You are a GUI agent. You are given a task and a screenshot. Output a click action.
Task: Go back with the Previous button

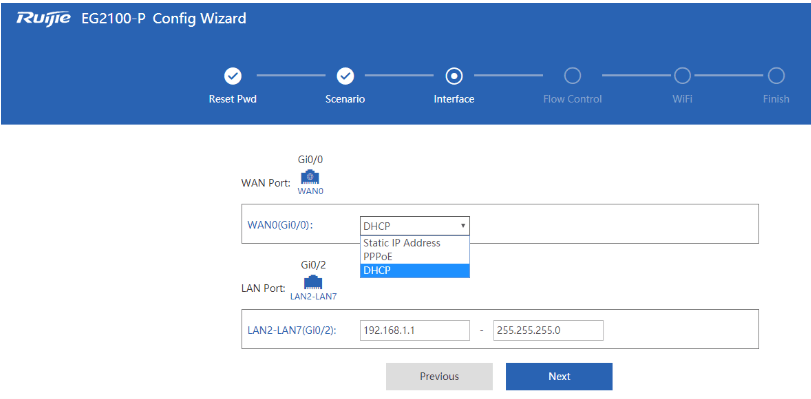439,376
